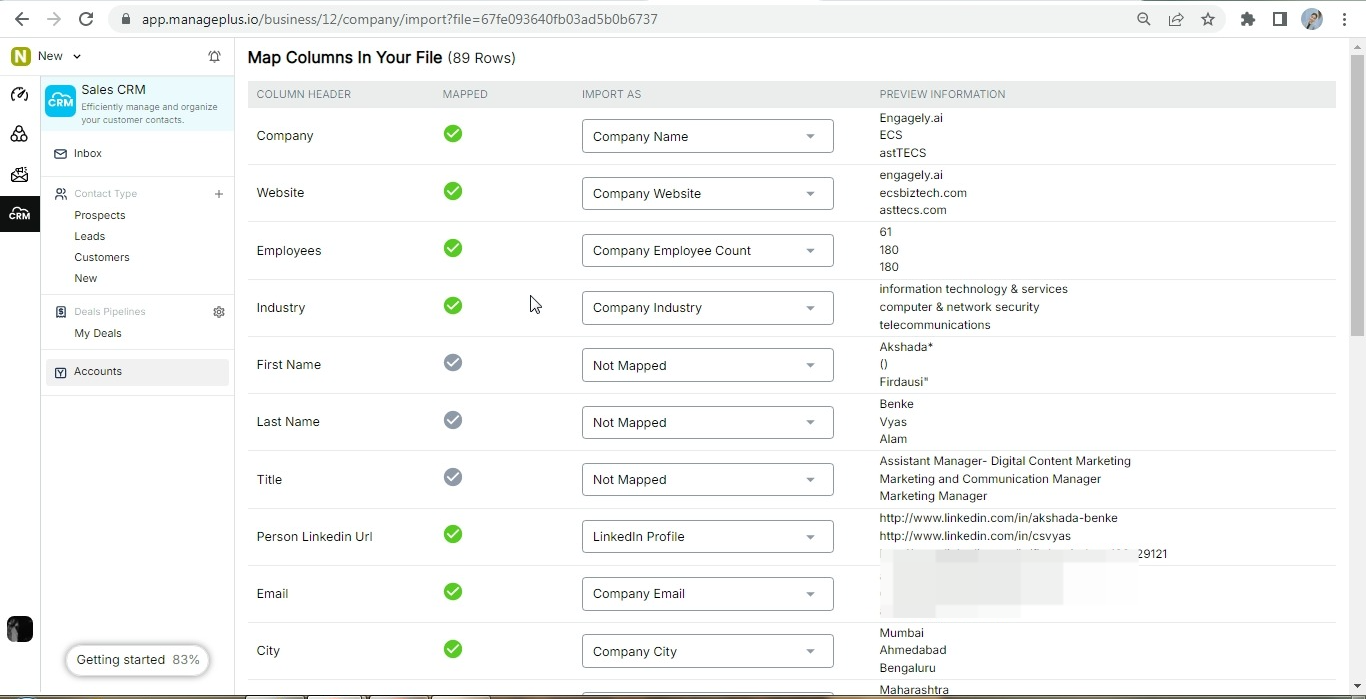This screenshot has width=1366, height=699.
Task: Open the Company Website import dropdown
Action: pyautogui.click(x=707, y=193)
